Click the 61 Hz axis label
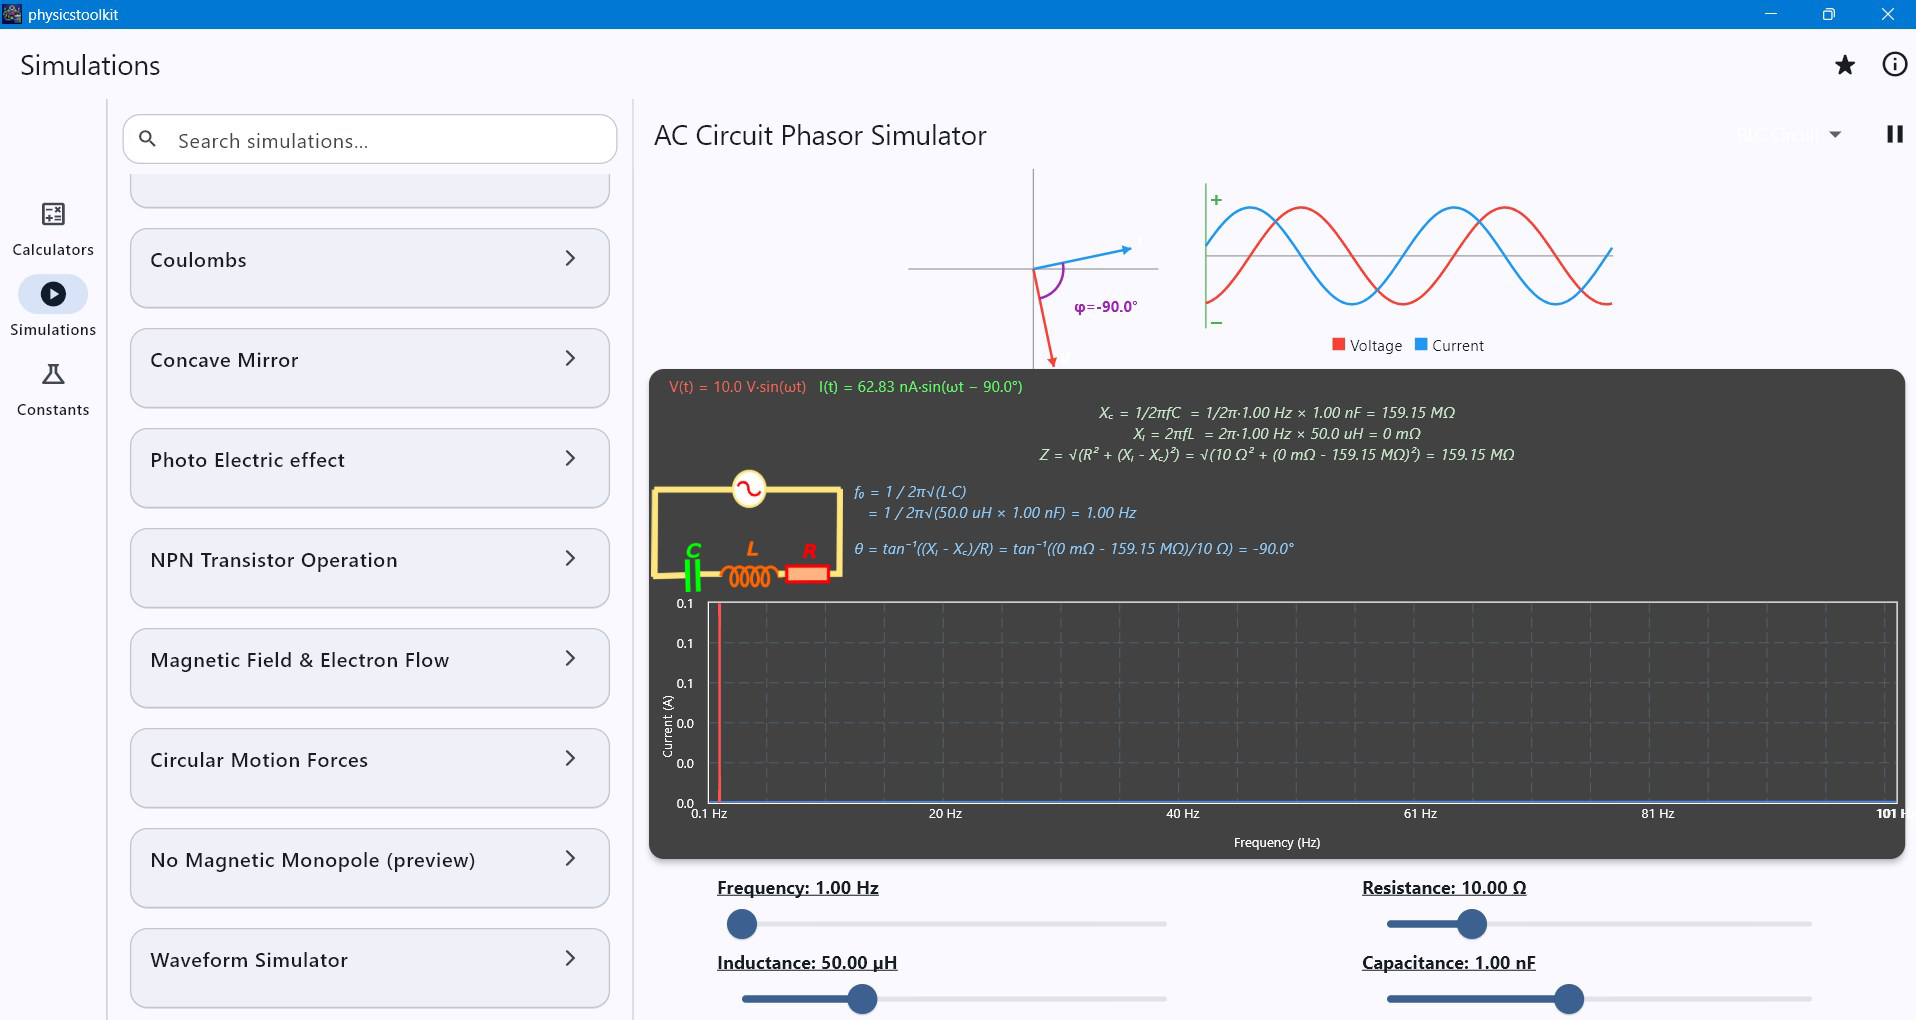The image size is (1916, 1020). [1420, 814]
